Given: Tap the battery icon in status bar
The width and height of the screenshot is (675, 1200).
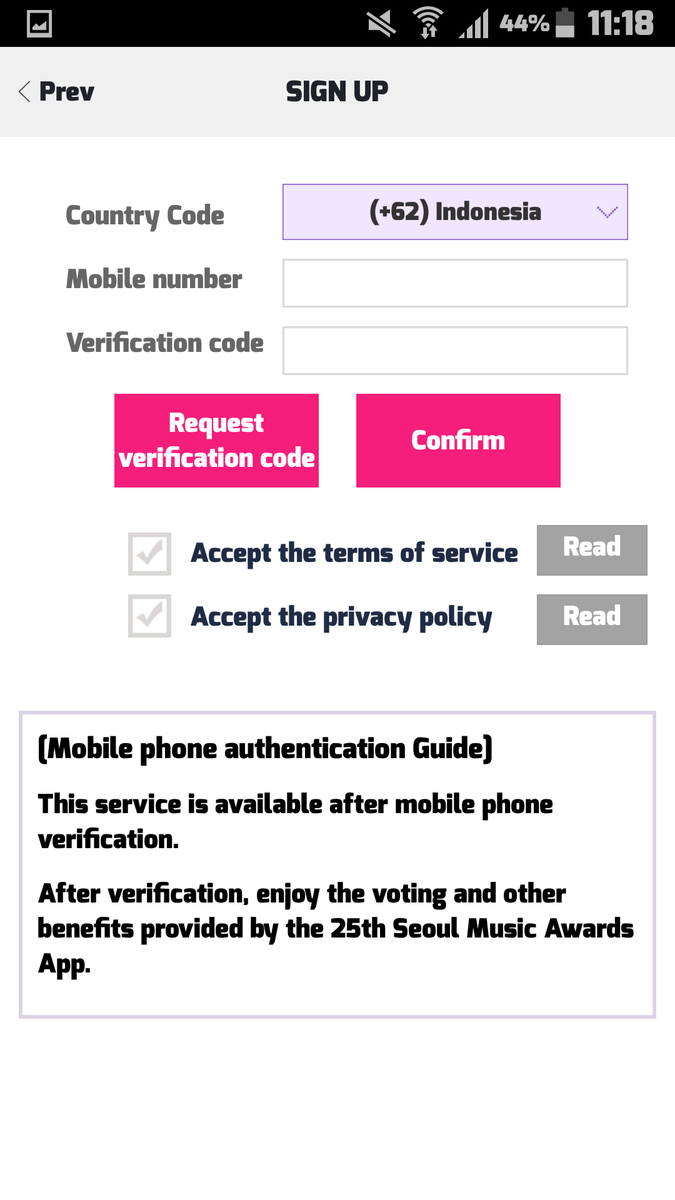Looking at the screenshot, I should point(566,23).
